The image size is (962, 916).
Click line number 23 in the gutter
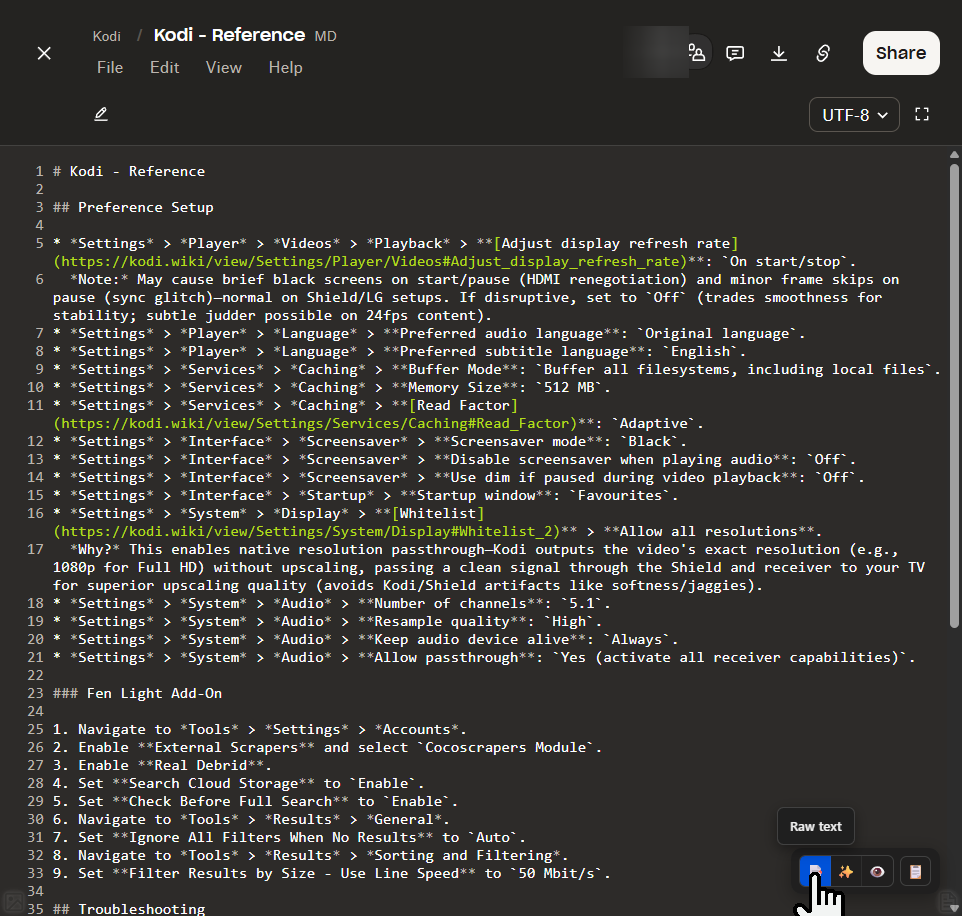tap(36, 693)
